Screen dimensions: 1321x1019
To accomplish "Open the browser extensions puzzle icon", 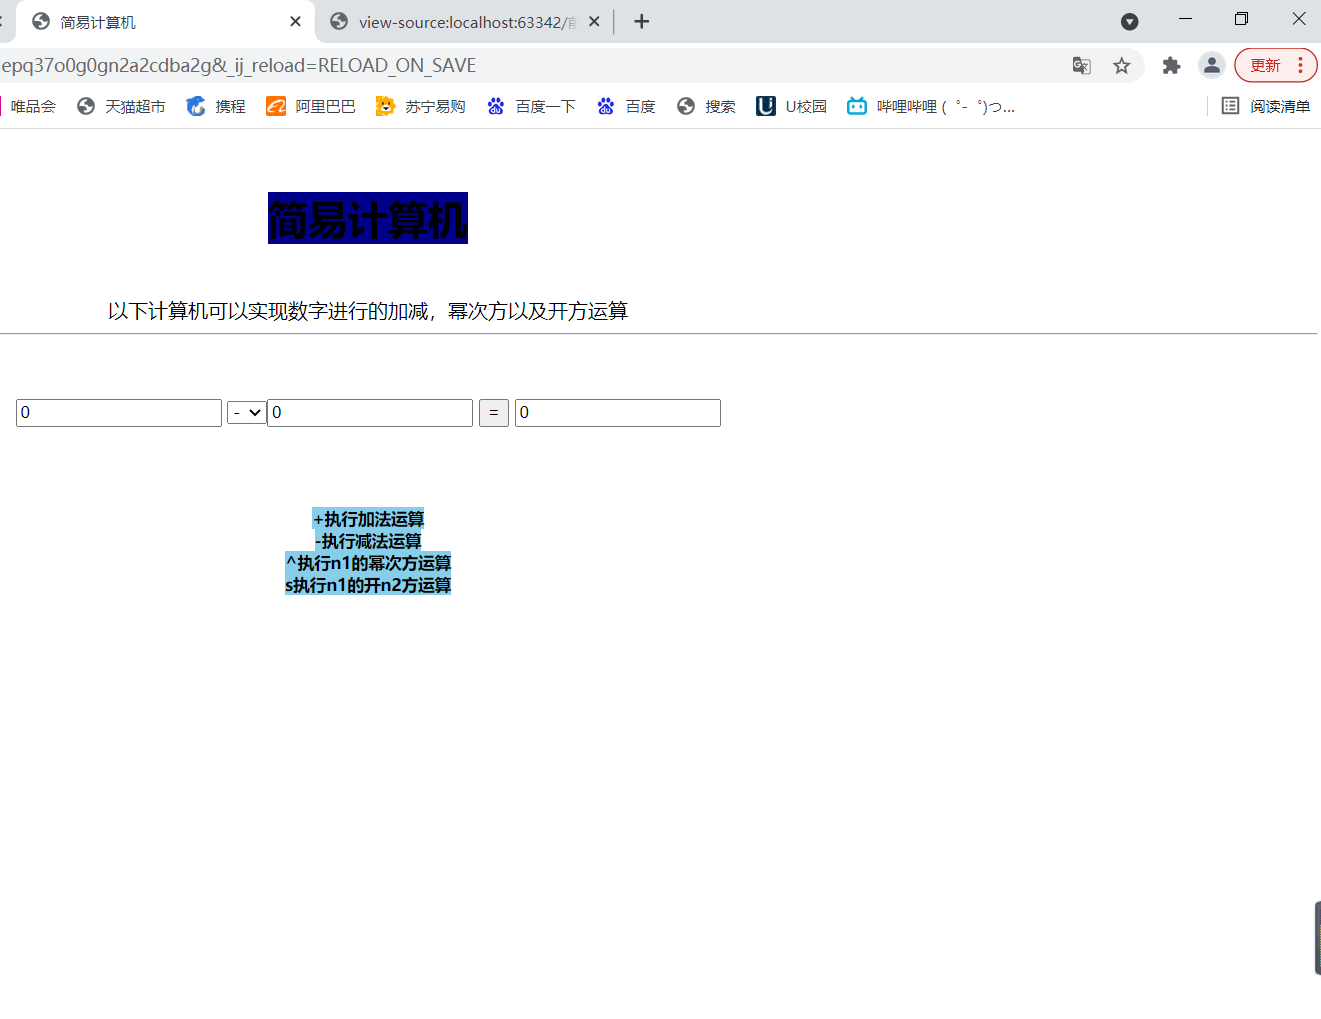I will coord(1171,64).
